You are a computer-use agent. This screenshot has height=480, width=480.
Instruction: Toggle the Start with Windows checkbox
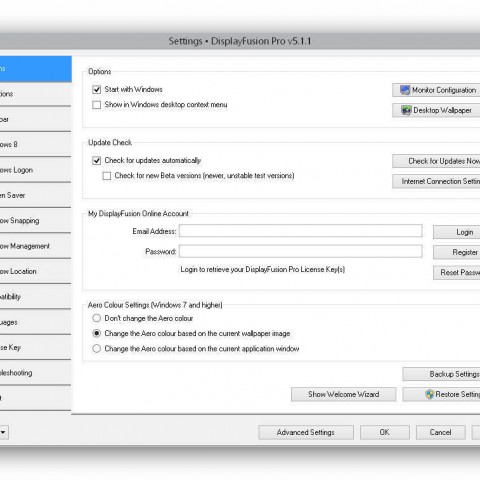click(97, 90)
